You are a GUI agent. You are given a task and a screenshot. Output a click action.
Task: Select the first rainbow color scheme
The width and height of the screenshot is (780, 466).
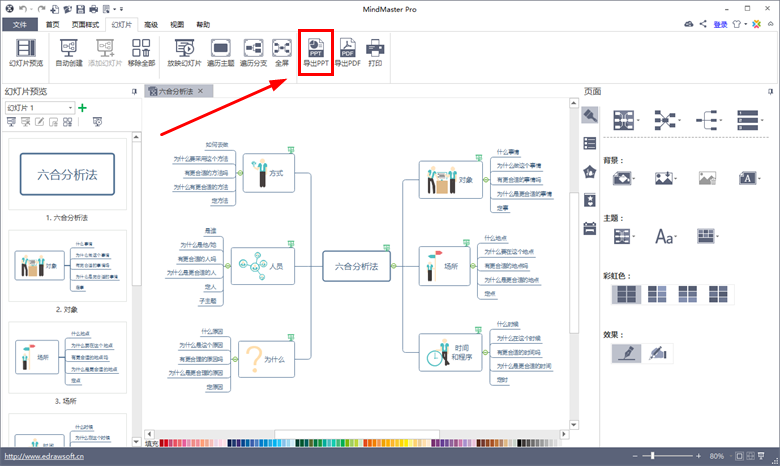click(626, 294)
